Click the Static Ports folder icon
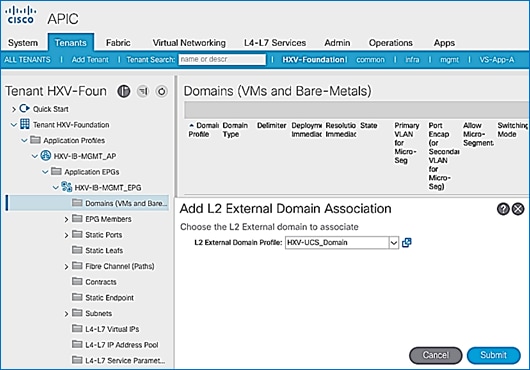Image resolution: width=530 pixels, height=370 pixels. coord(77,234)
